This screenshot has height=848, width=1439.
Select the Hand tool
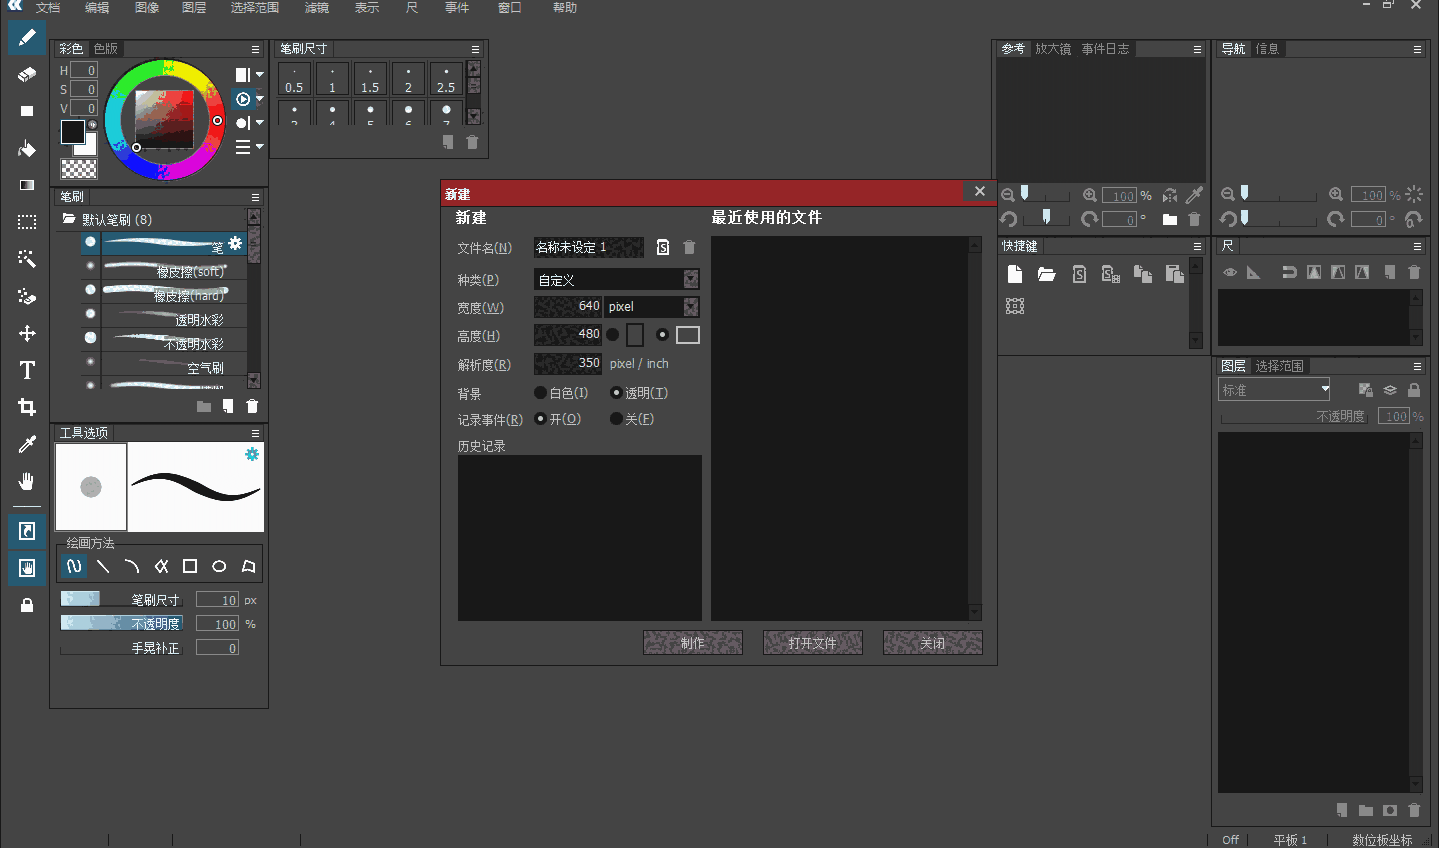coord(26,480)
